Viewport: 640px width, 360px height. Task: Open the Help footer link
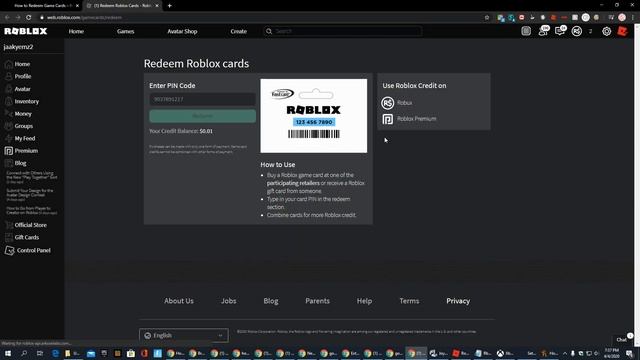click(364, 301)
